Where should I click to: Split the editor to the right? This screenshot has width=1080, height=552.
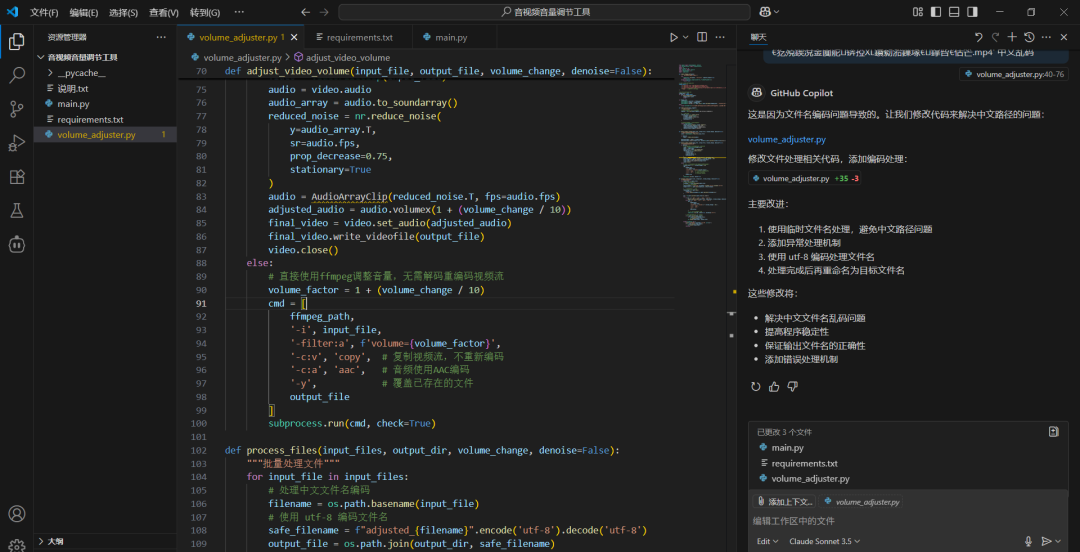click(702, 37)
